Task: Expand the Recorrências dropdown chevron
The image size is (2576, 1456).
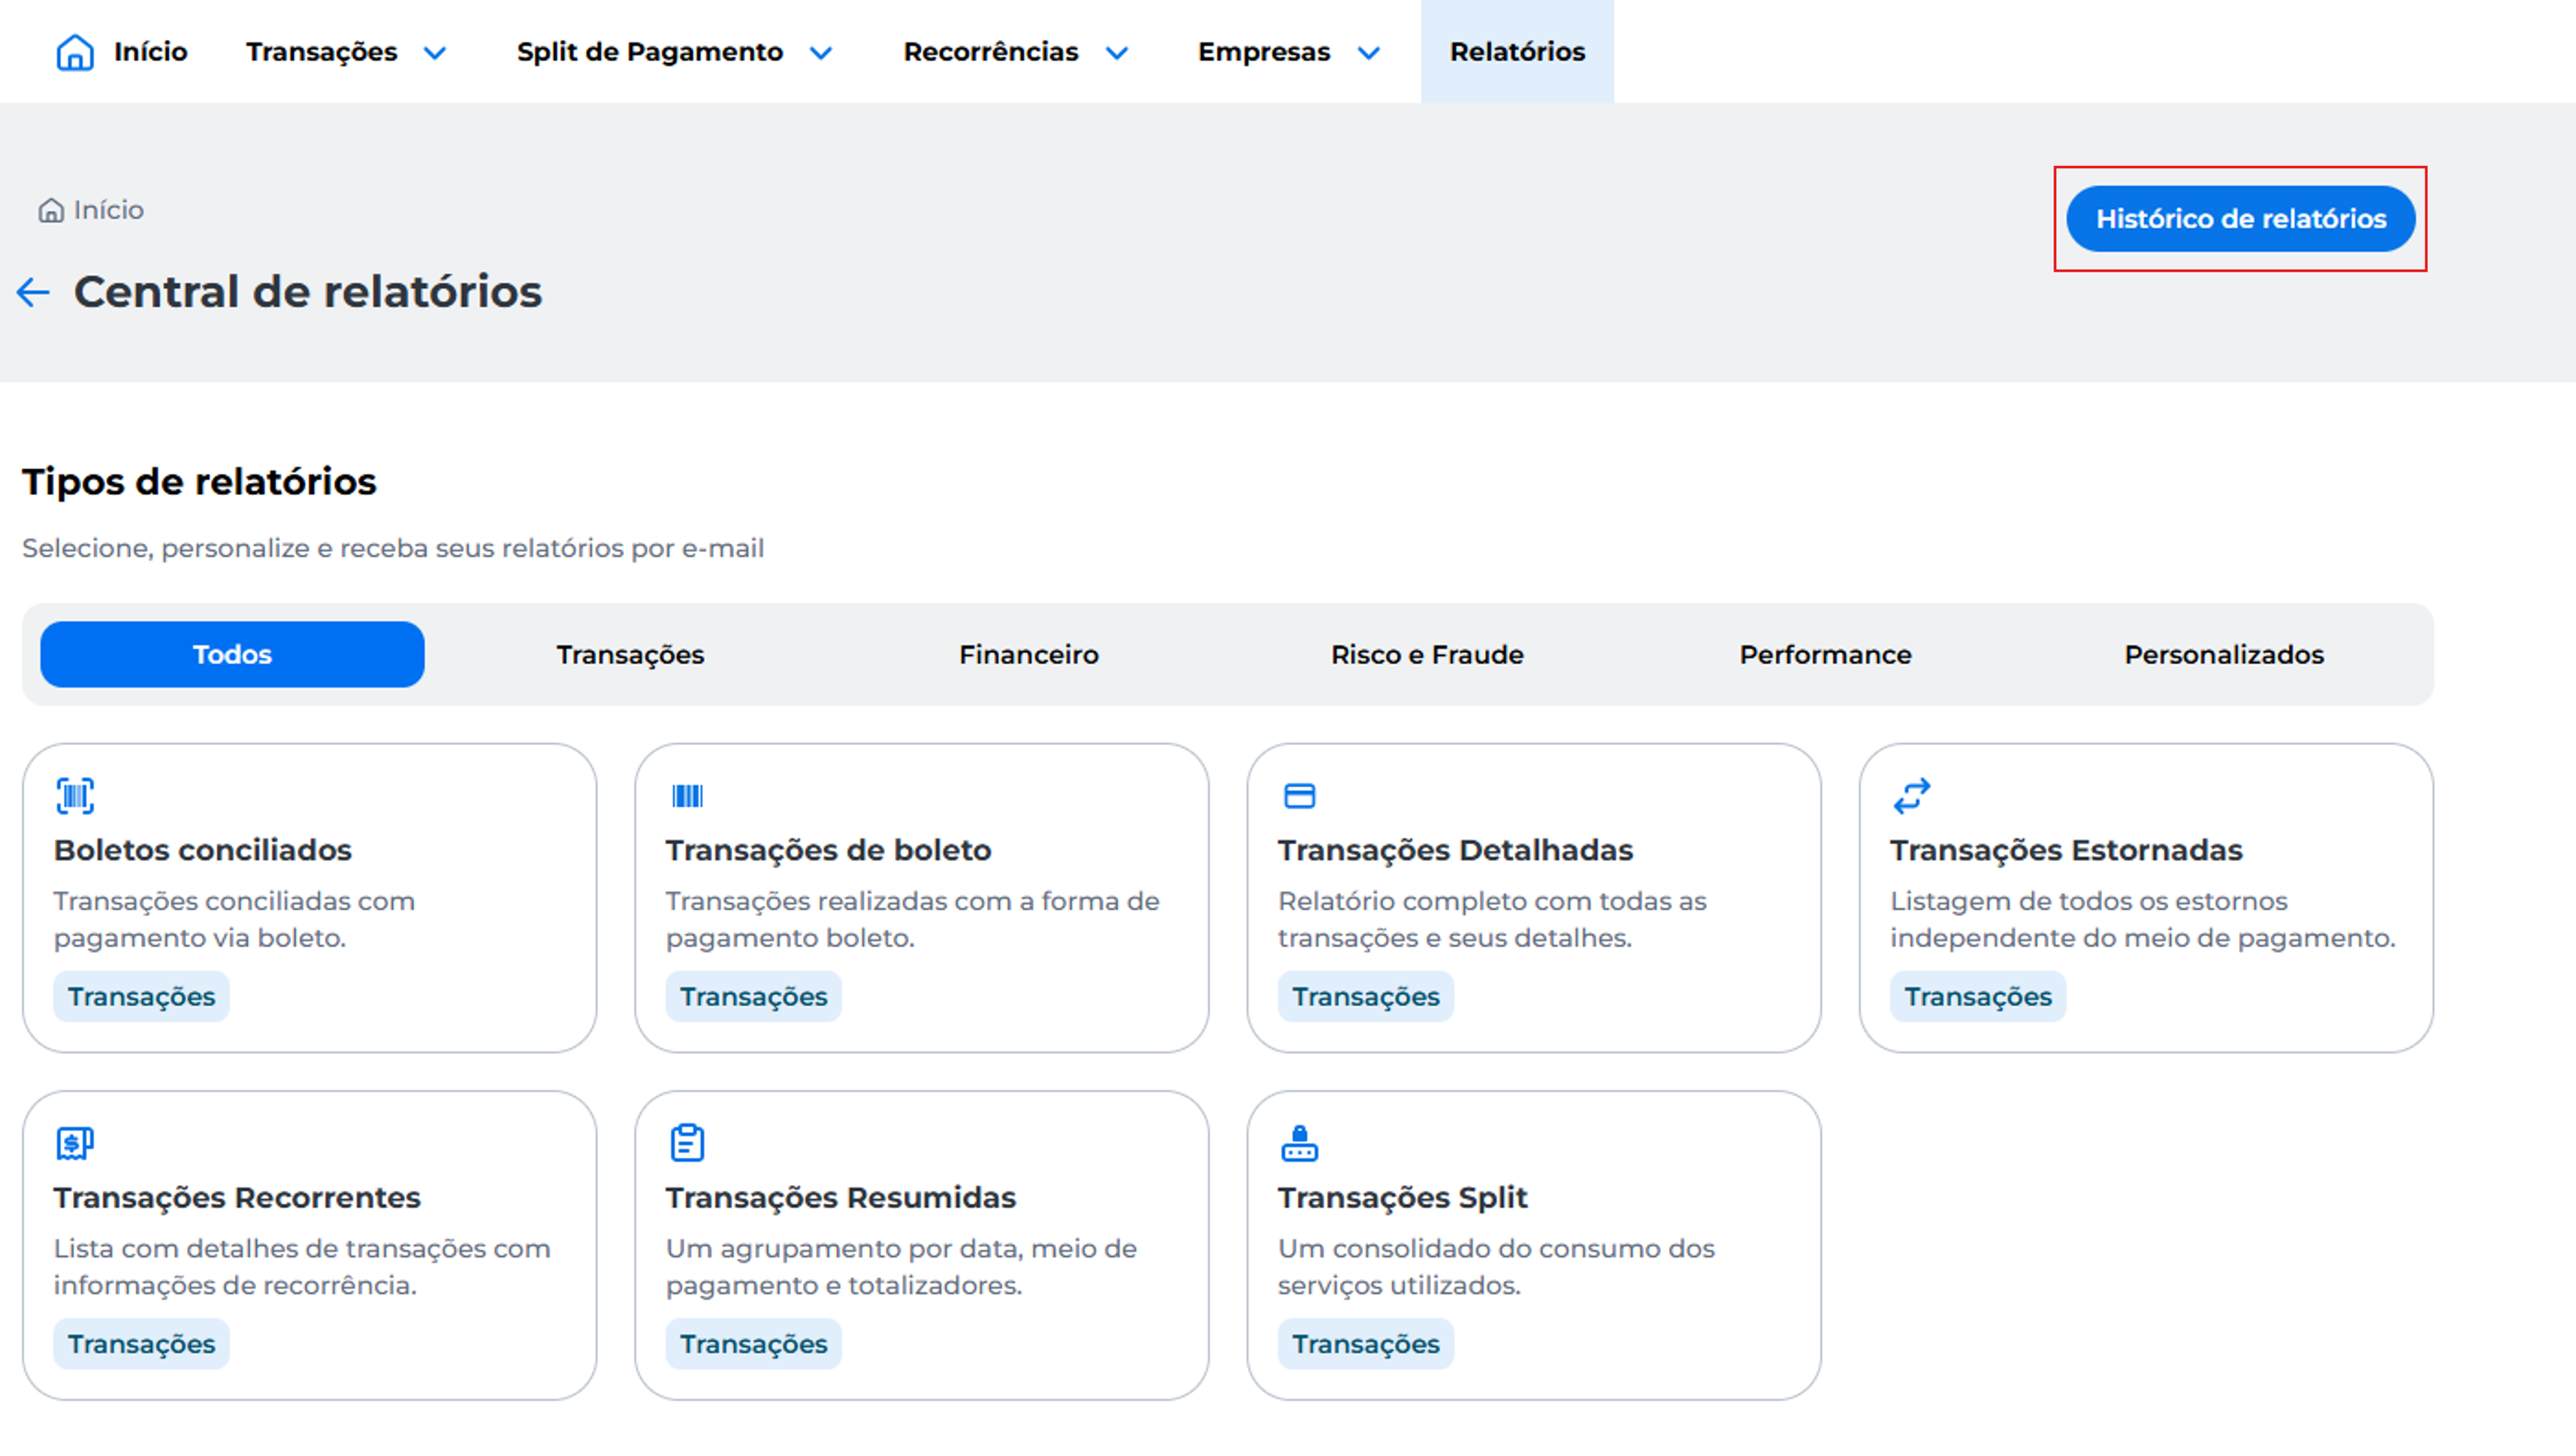Action: tap(1116, 53)
